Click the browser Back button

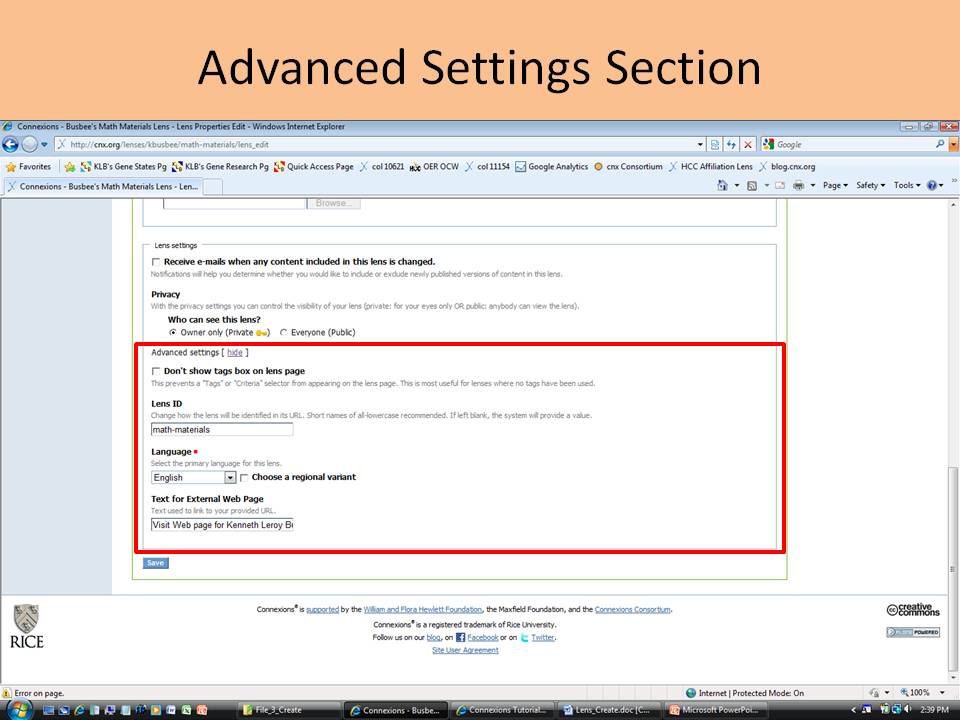12,145
